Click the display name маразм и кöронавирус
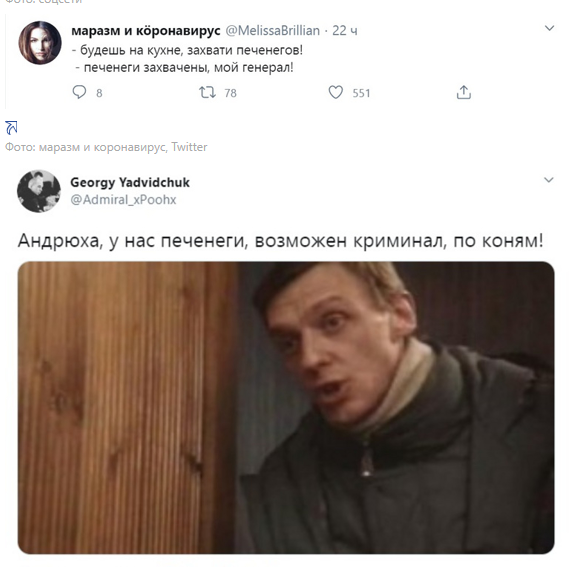570x567 pixels. pyautogui.click(x=146, y=31)
